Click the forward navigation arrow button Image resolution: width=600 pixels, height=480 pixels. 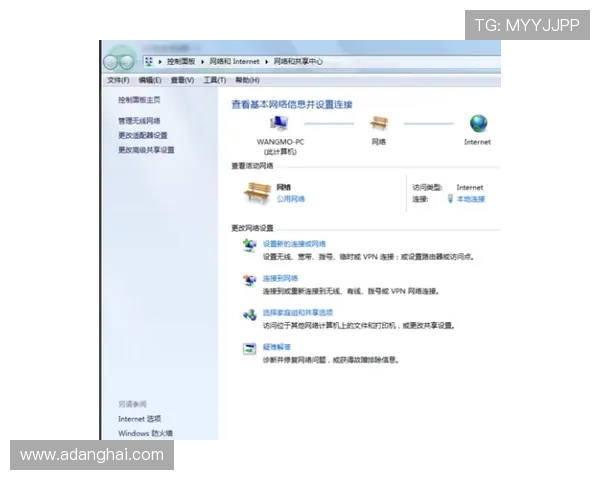127,62
